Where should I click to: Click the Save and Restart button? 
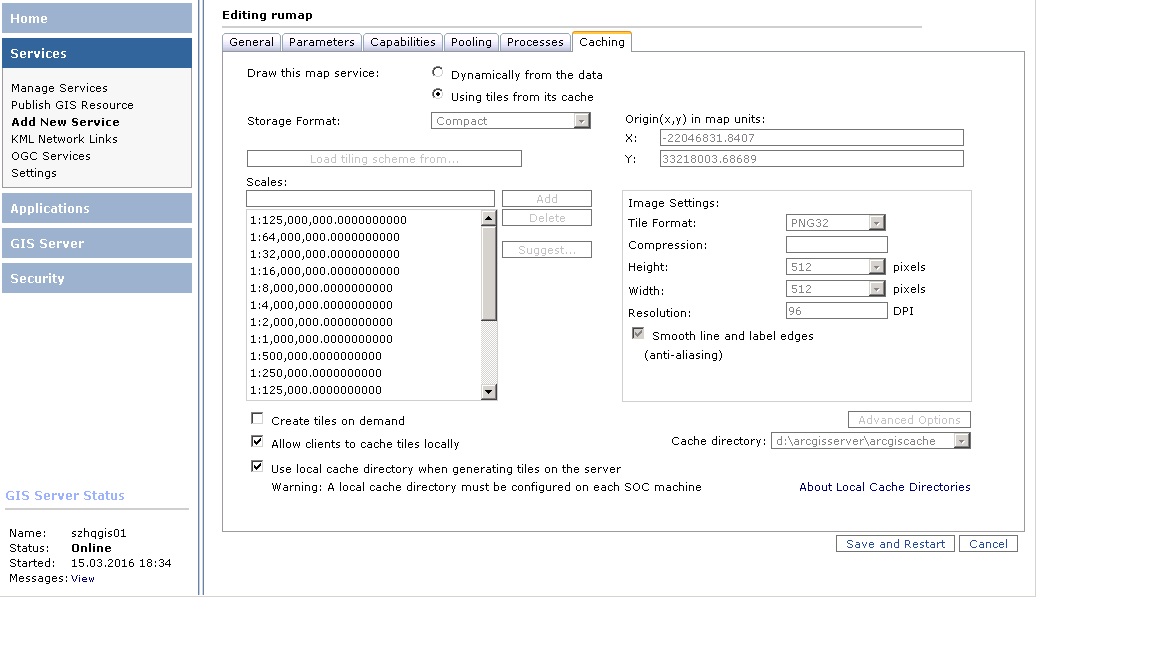pyautogui.click(x=895, y=544)
